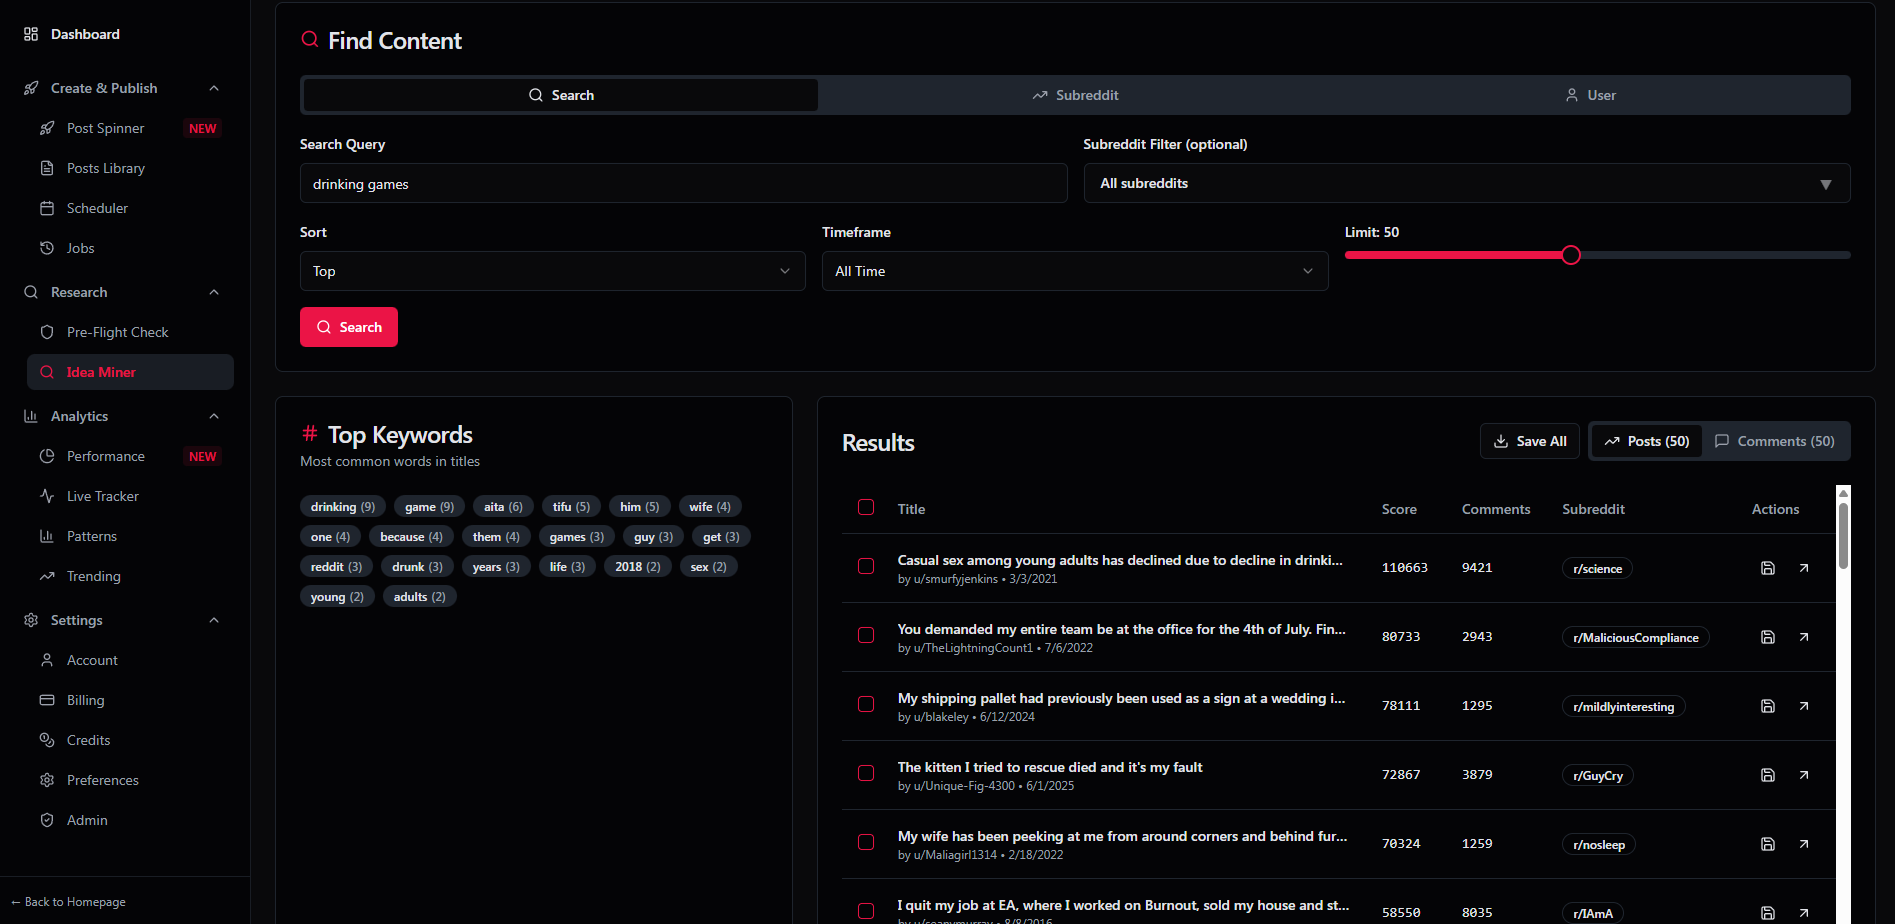Click the results table scrollbar
The width and height of the screenshot is (1895, 924).
pyautogui.click(x=1843, y=535)
